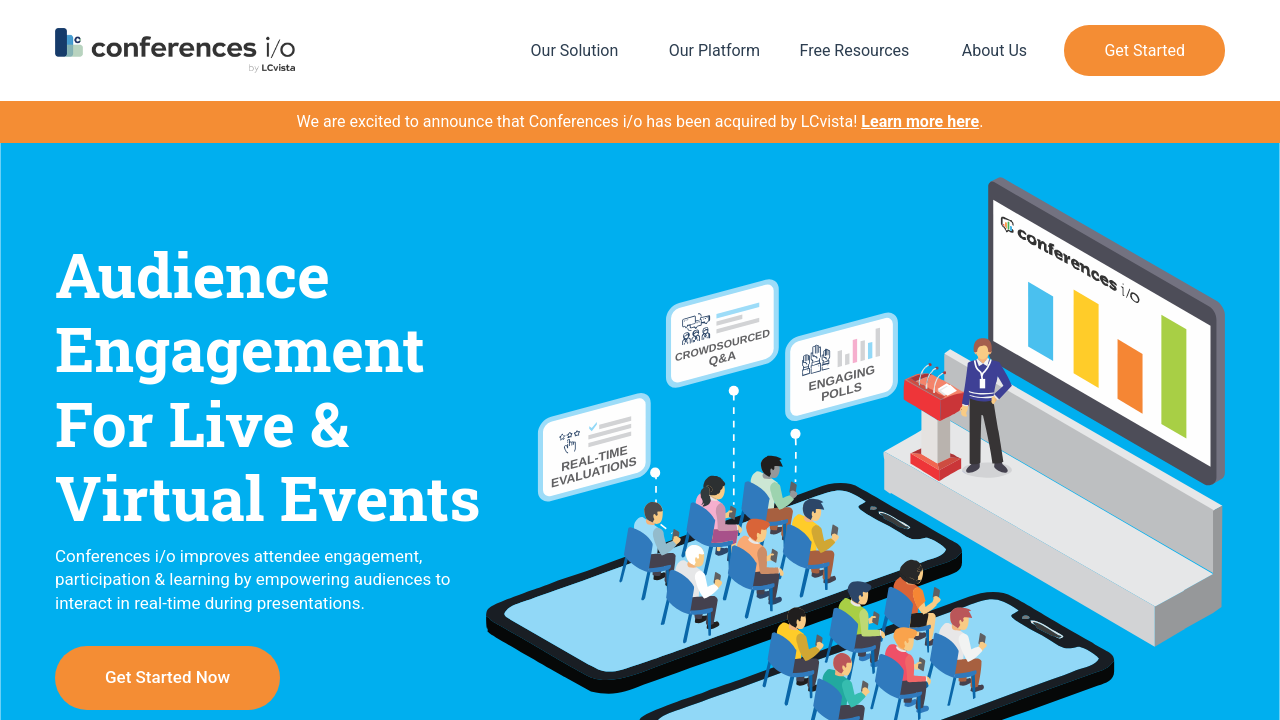1280x720 pixels.
Task: Click the presenter at the red podium
Action: pyautogui.click(x=985, y=406)
